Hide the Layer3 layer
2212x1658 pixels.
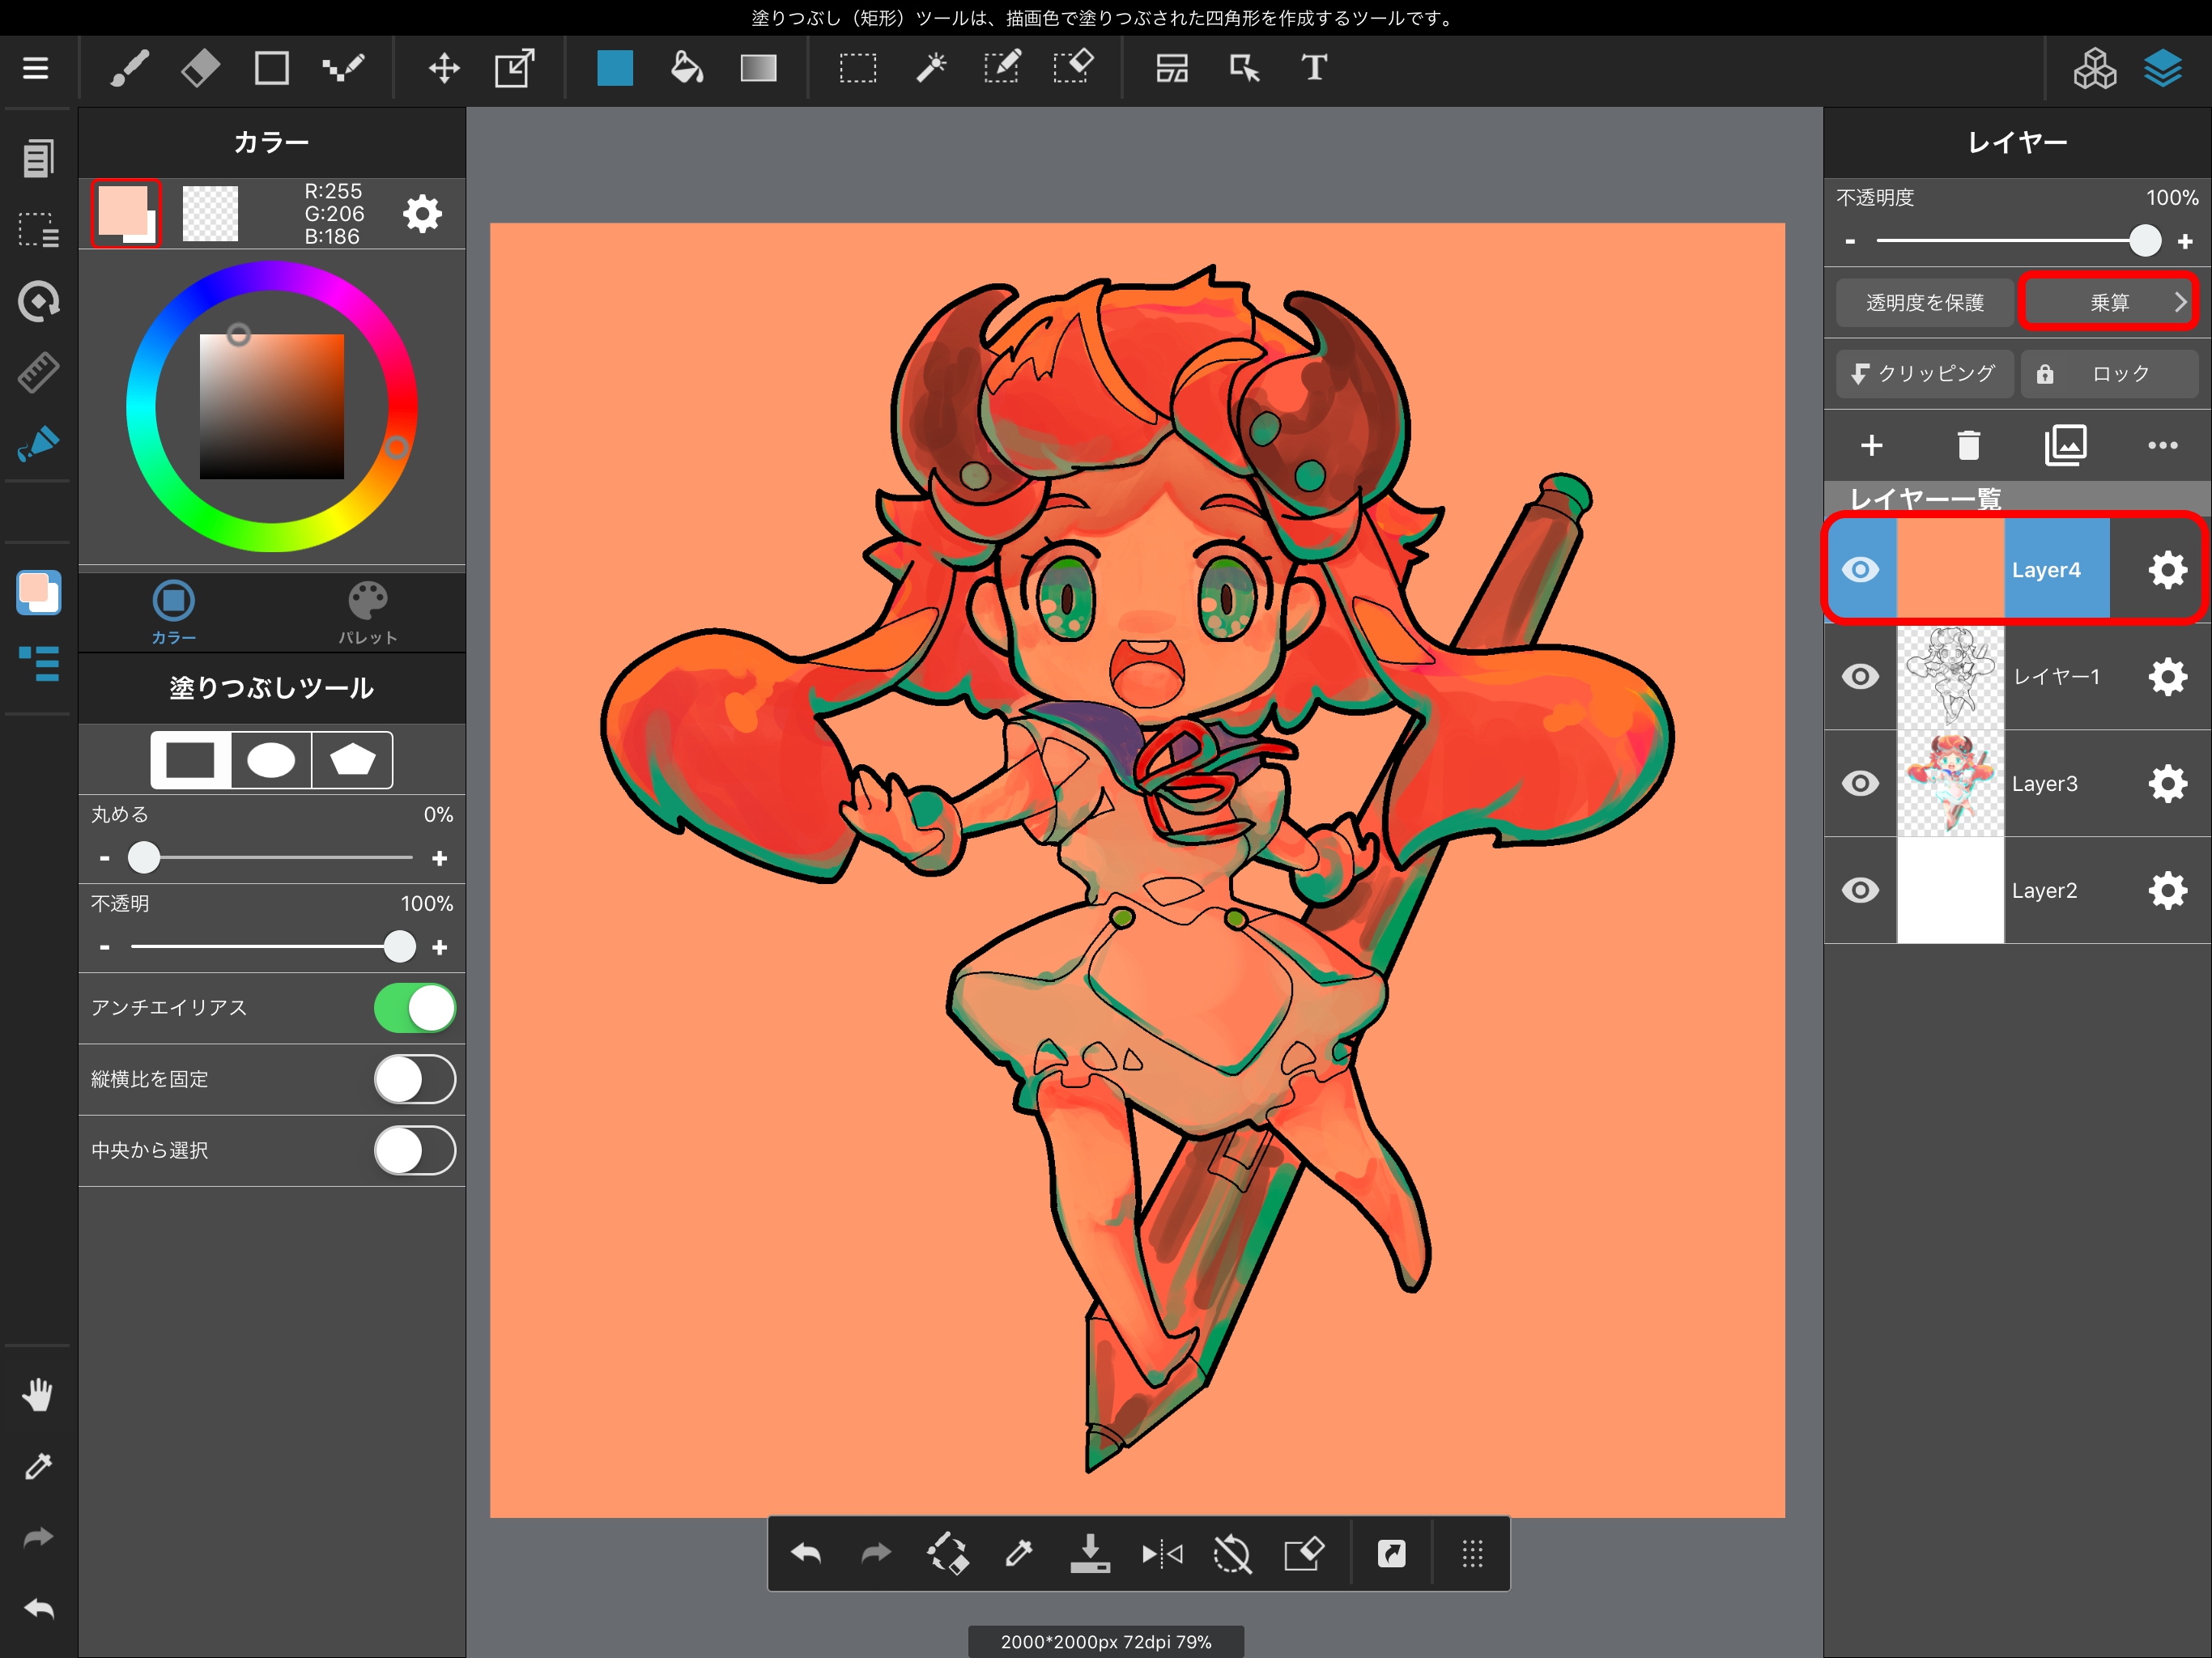[x=1860, y=783]
